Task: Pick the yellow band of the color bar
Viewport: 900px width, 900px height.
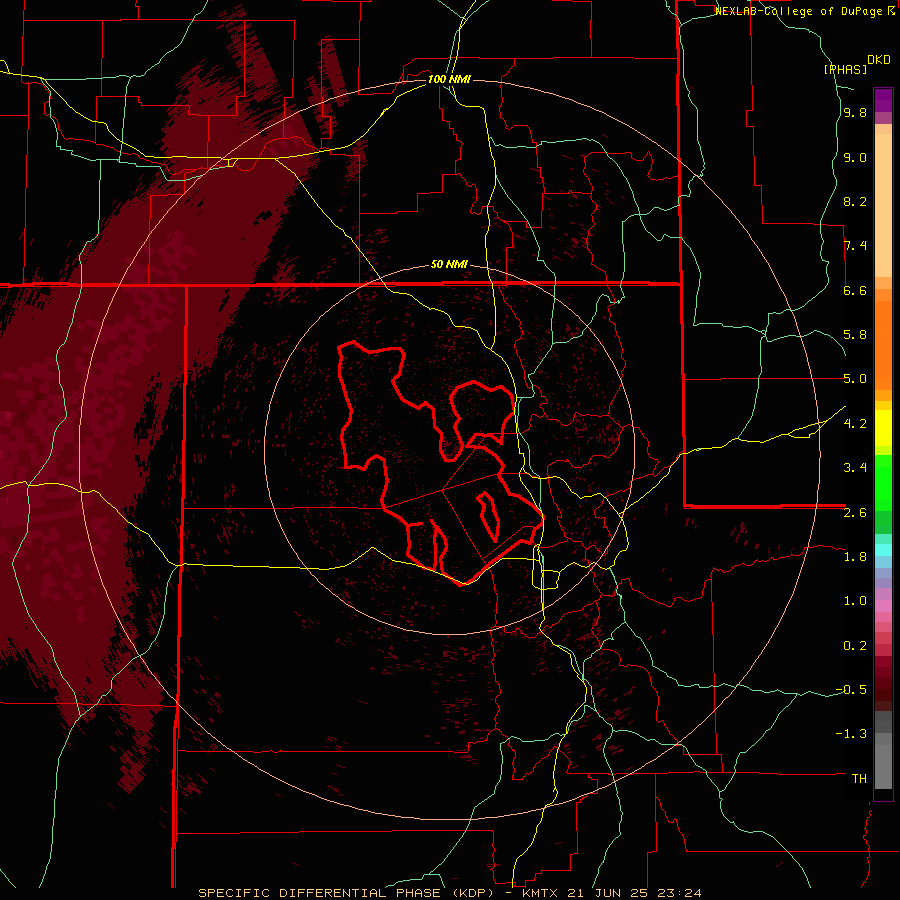Action: pyautogui.click(x=883, y=428)
